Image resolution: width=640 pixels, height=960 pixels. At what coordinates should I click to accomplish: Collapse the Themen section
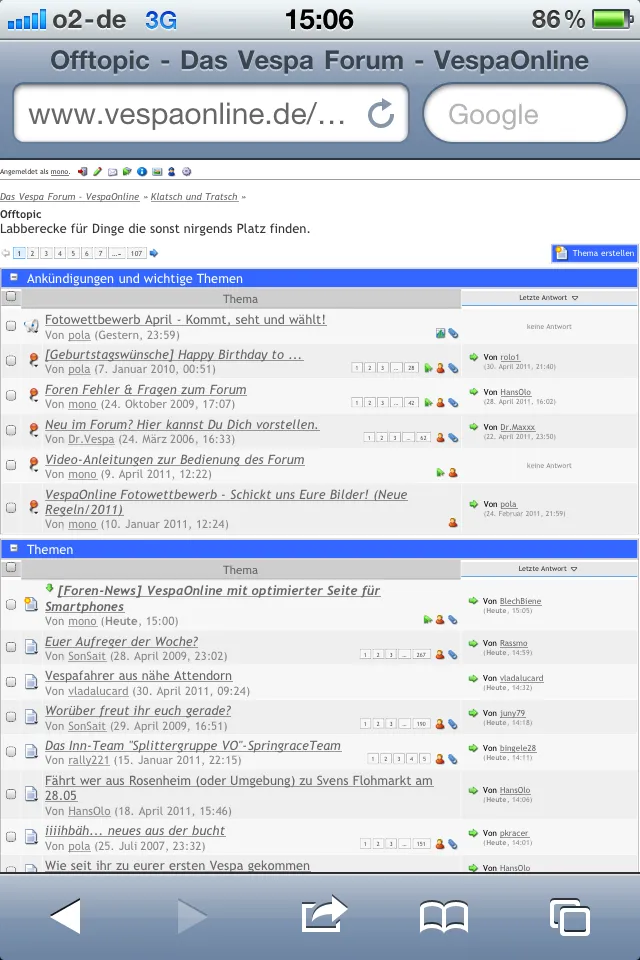[x=13, y=549]
